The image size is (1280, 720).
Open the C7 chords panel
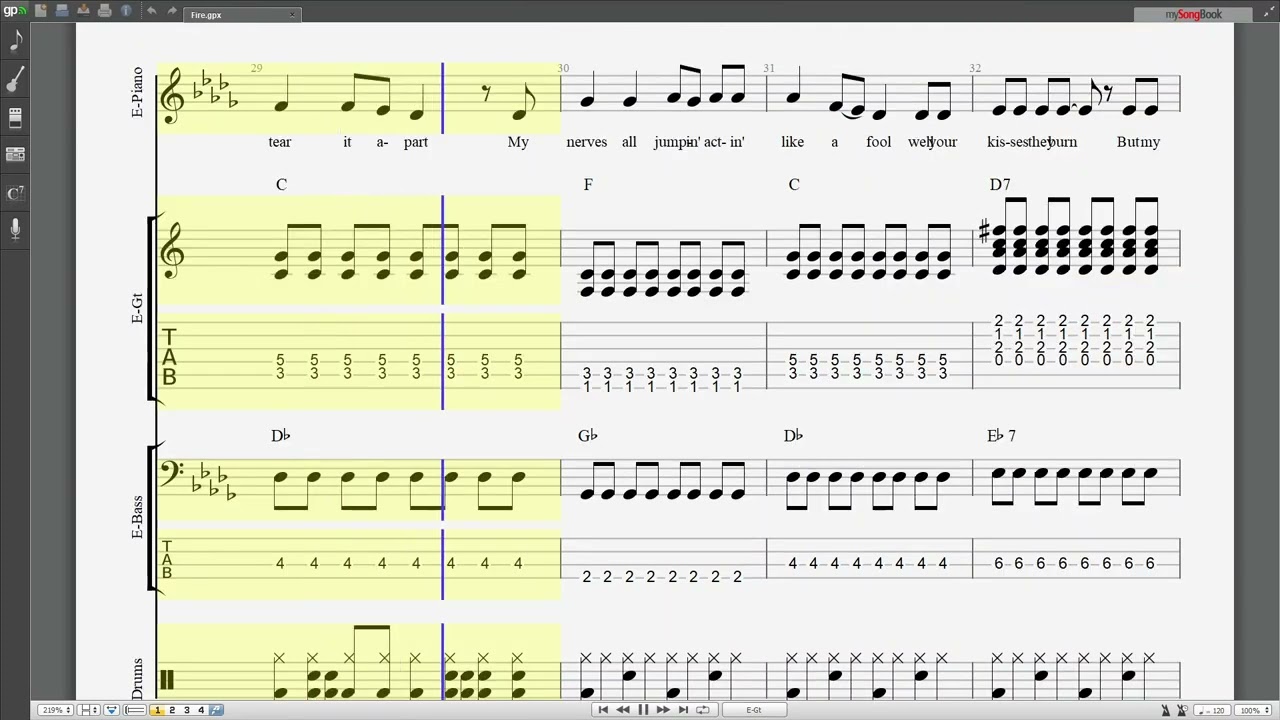(15, 193)
